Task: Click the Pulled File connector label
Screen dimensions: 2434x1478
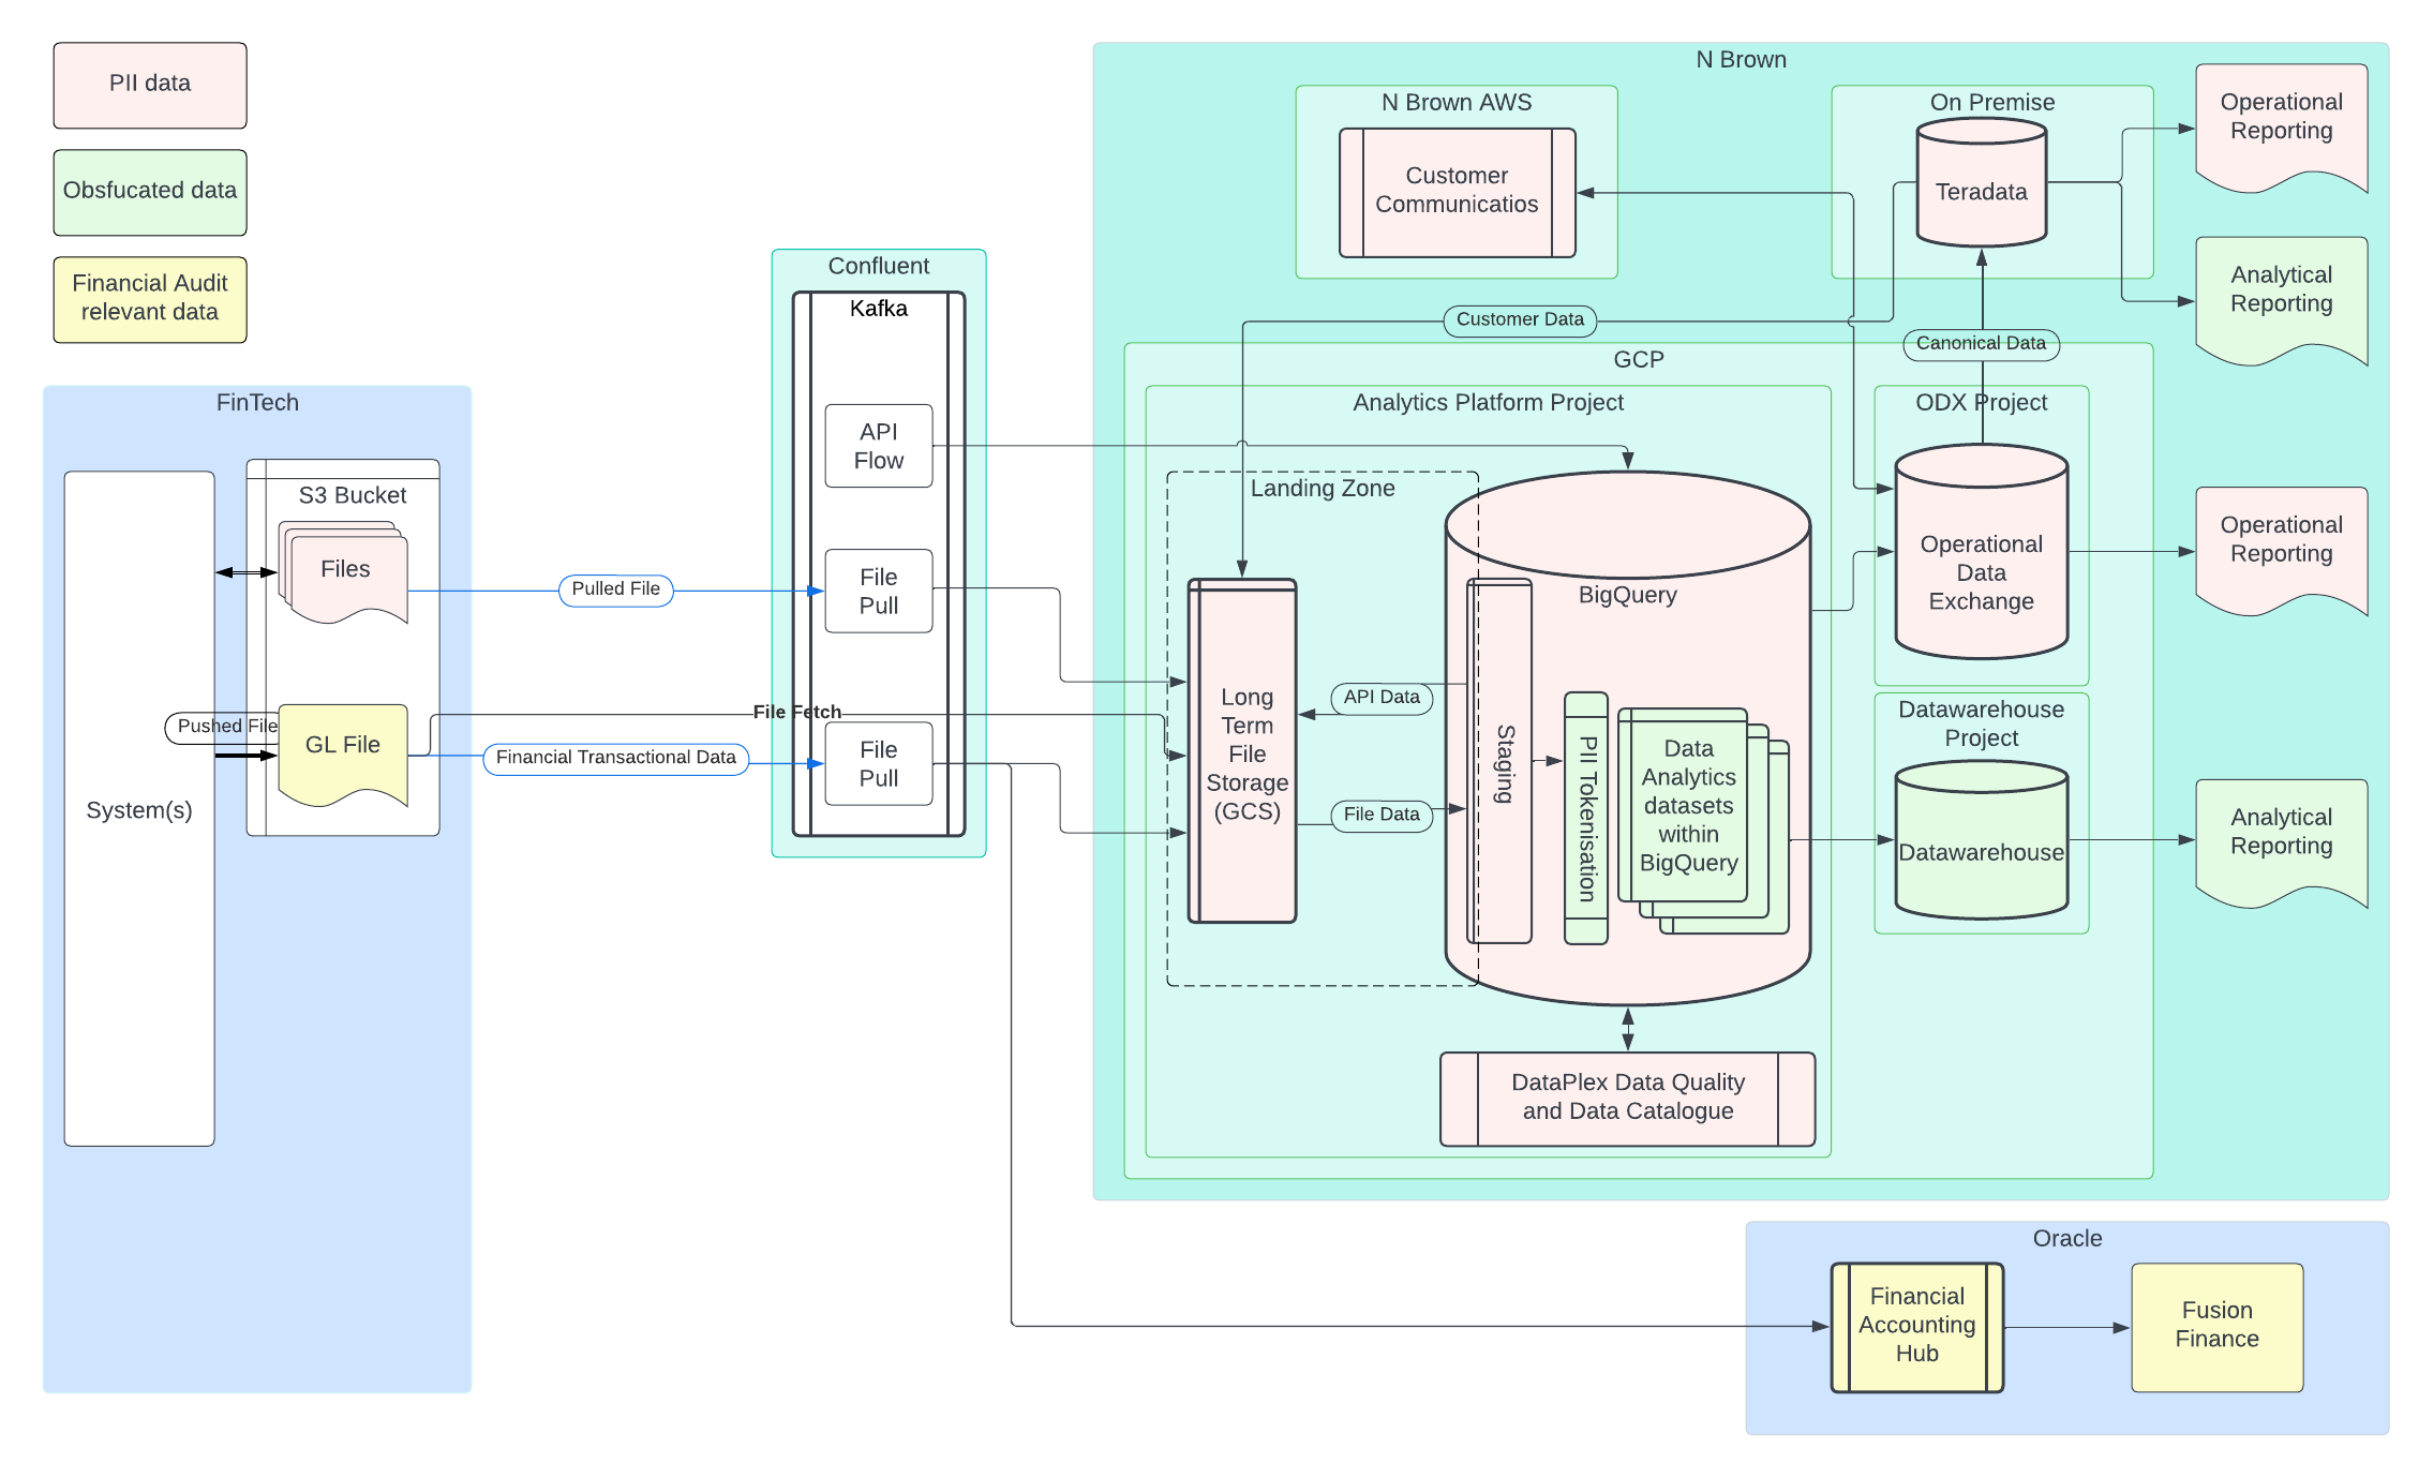Action: pyautogui.click(x=615, y=589)
